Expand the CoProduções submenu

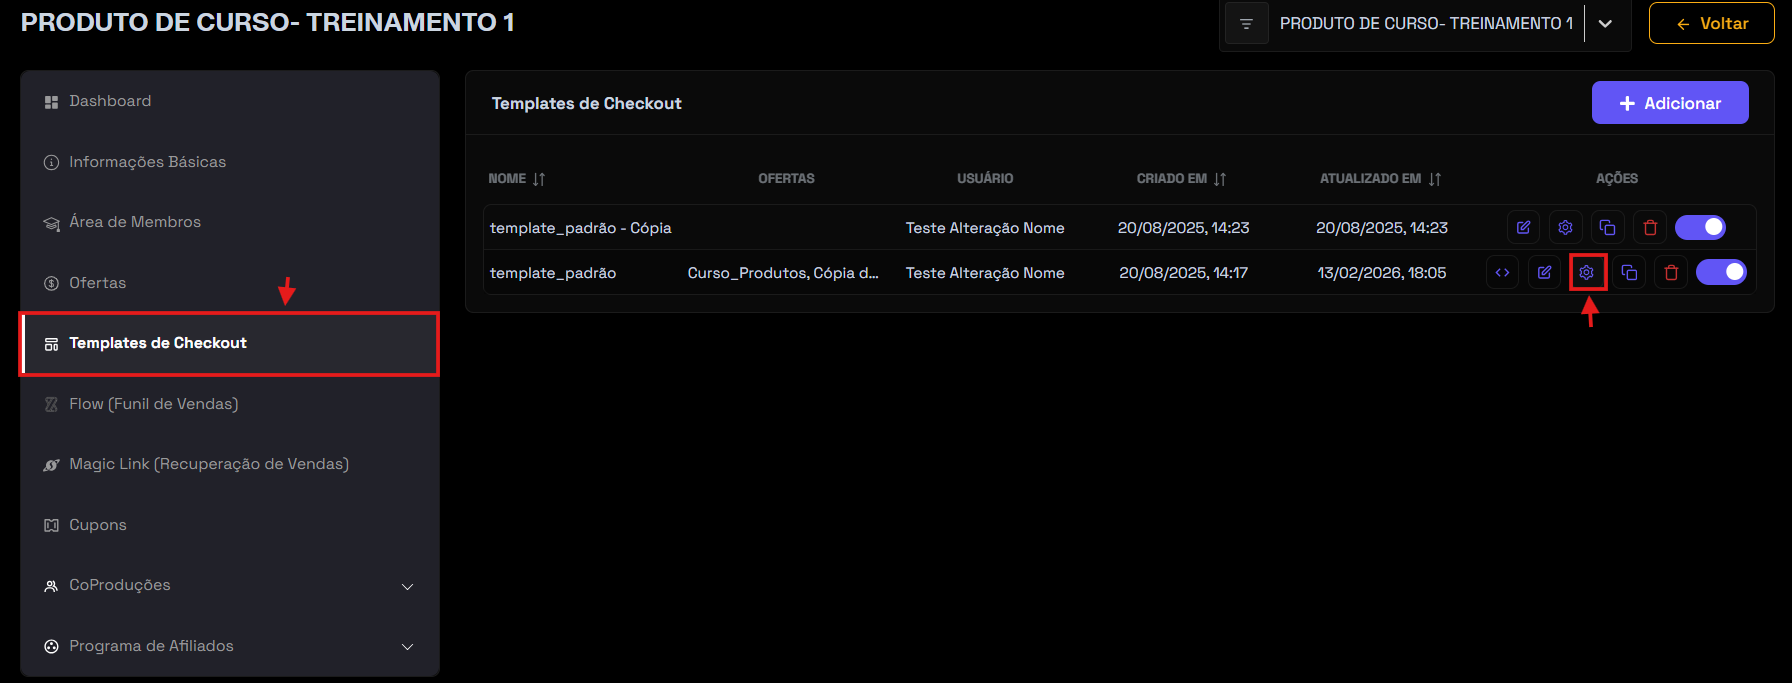[407, 586]
